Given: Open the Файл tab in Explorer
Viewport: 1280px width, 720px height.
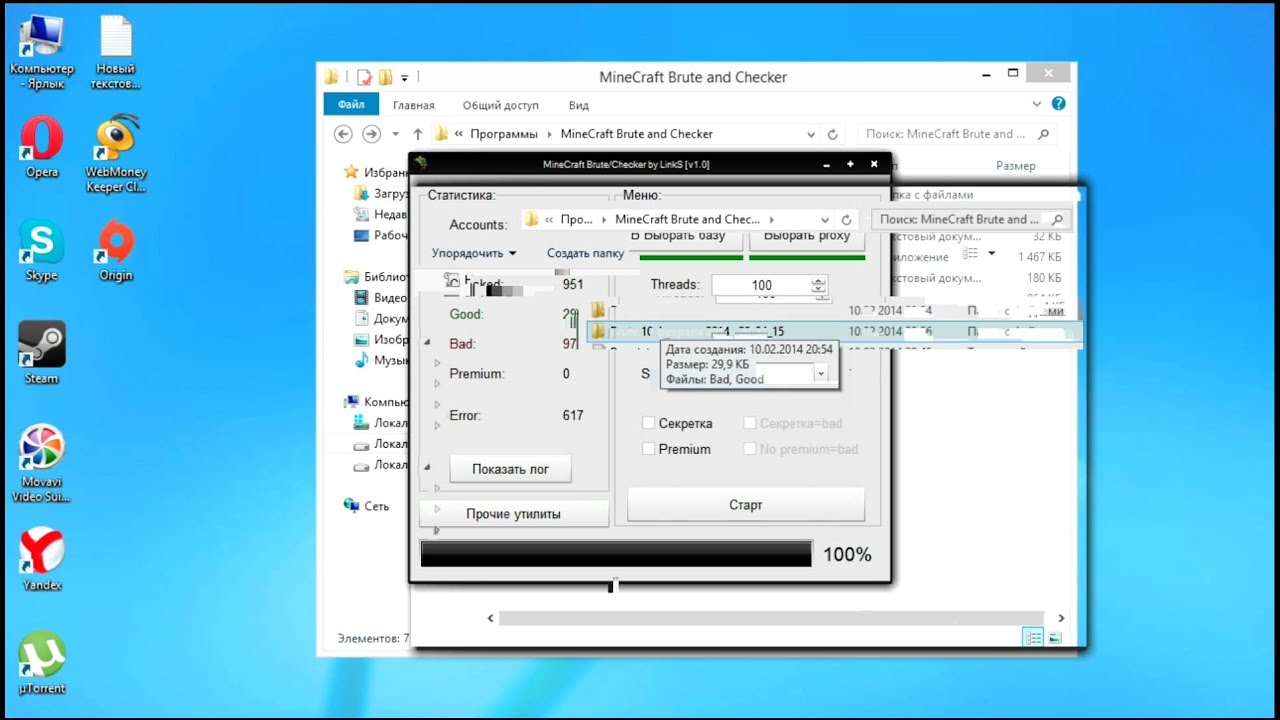Looking at the screenshot, I should click(x=351, y=105).
